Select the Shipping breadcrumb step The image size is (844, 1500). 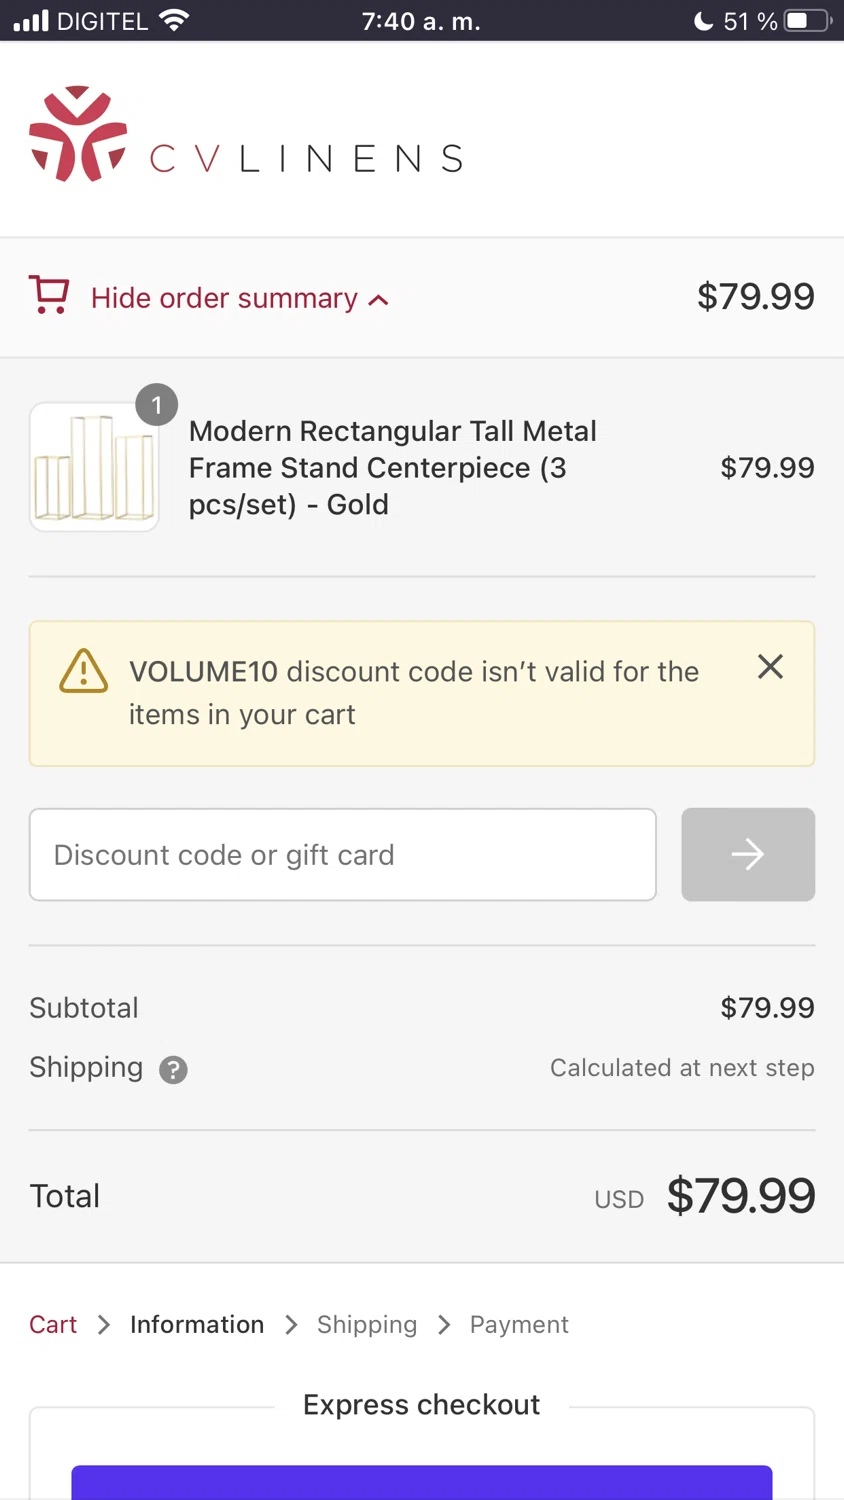tap(367, 1325)
